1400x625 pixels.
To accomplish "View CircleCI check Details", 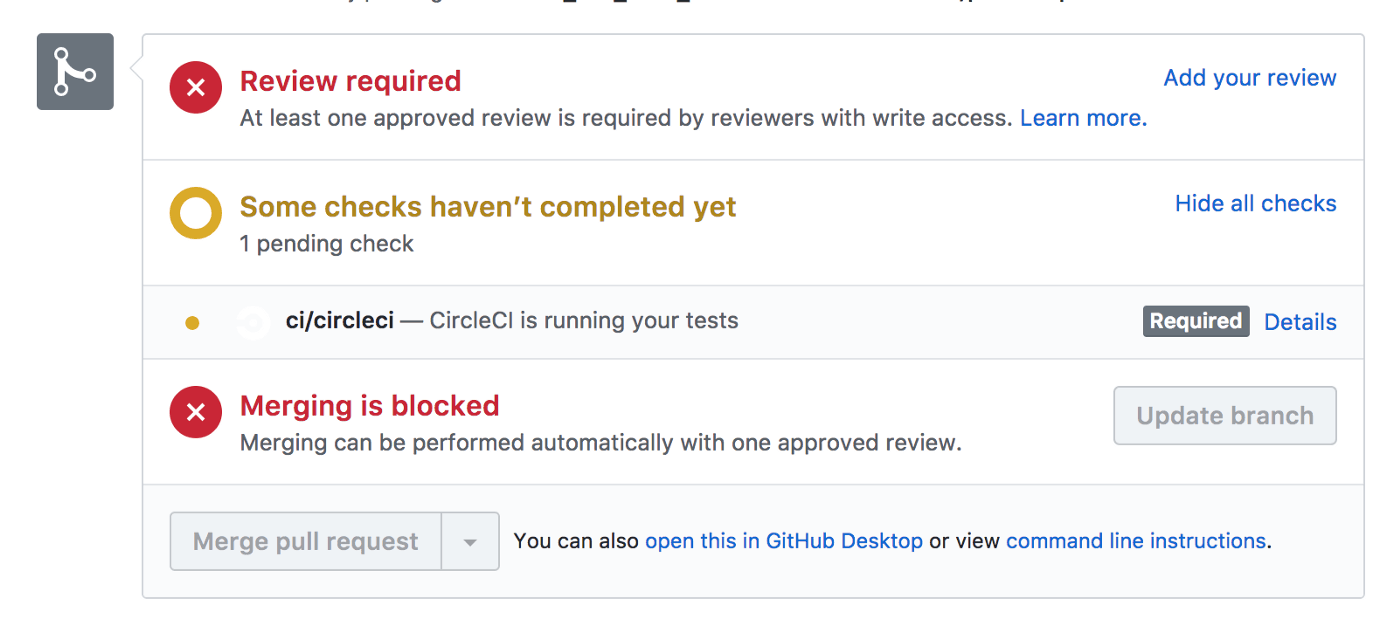I will [1300, 322].
